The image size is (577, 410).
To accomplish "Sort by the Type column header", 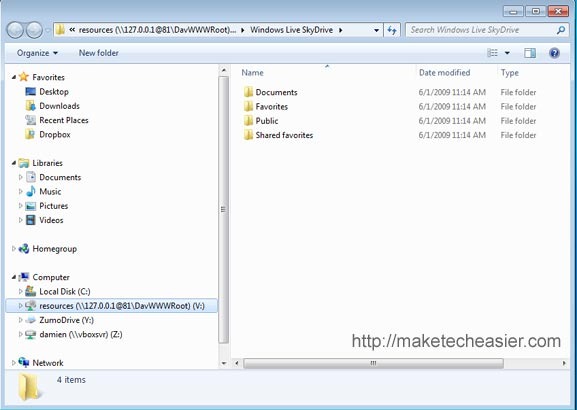I will 510,73.
